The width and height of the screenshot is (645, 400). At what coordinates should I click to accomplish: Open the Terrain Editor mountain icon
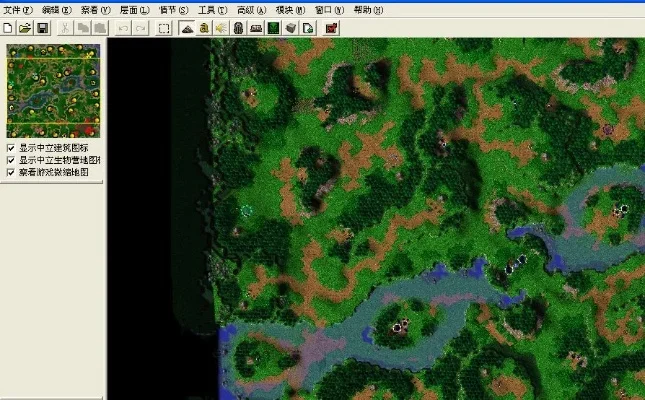pos(187,28)
